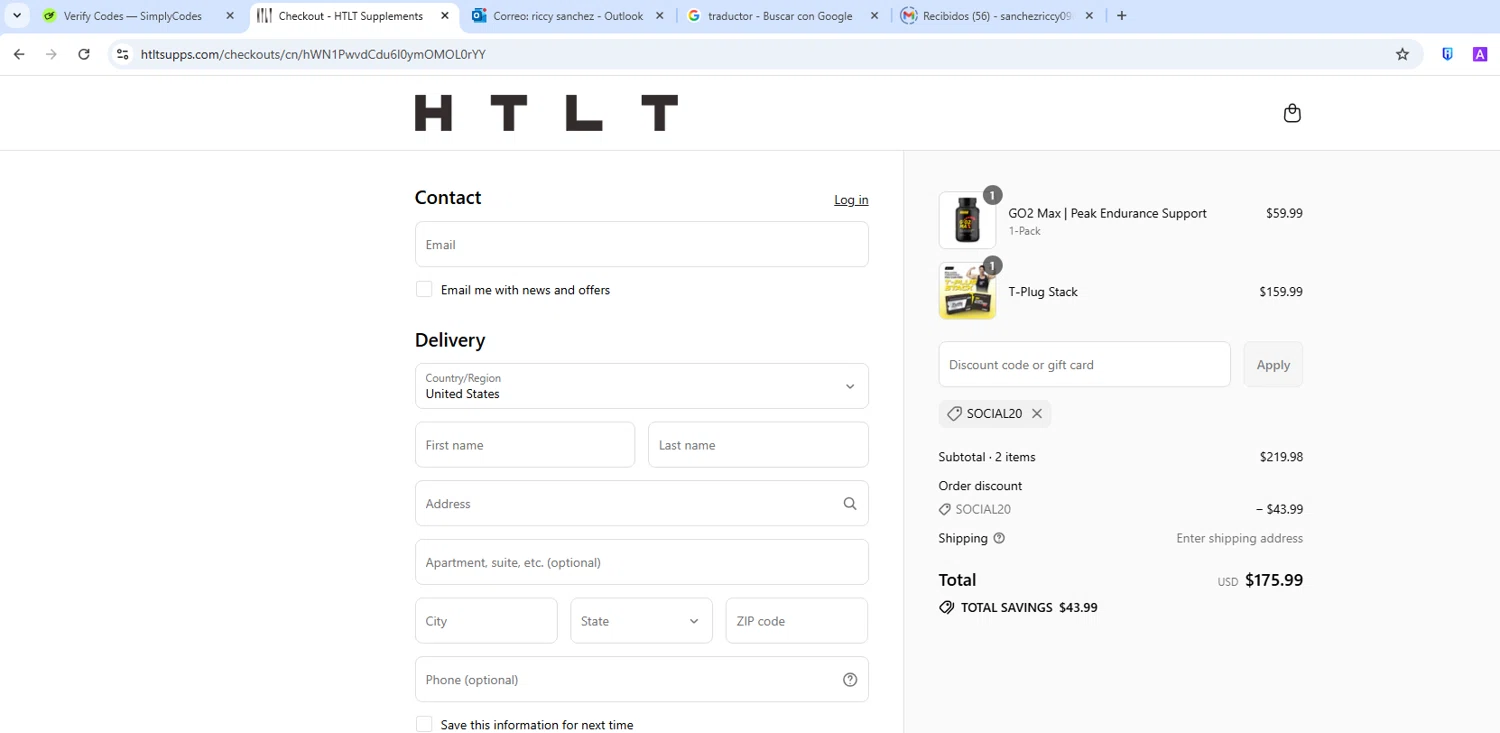Click the GO2 Max | Peak Endurance Support text
The width and height of the screenshot is (1500, 733).
point(1107,213)
